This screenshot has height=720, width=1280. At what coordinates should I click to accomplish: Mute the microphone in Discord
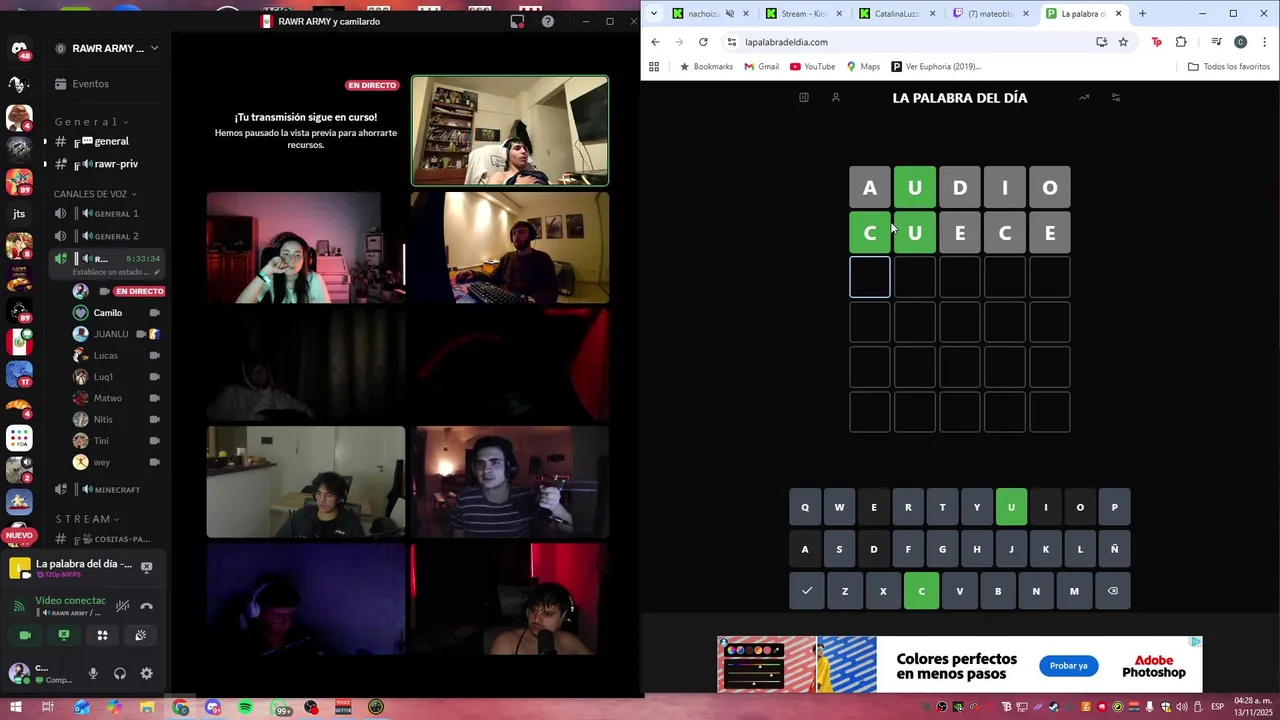93,674
